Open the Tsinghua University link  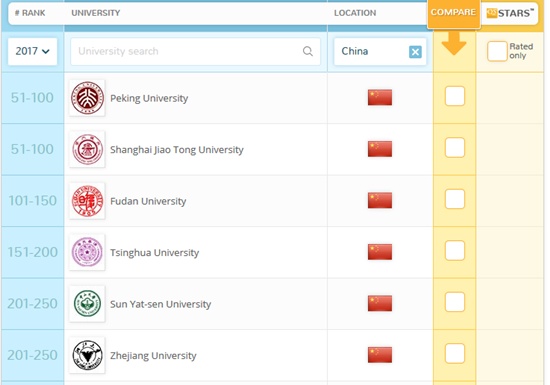point(155,253)
